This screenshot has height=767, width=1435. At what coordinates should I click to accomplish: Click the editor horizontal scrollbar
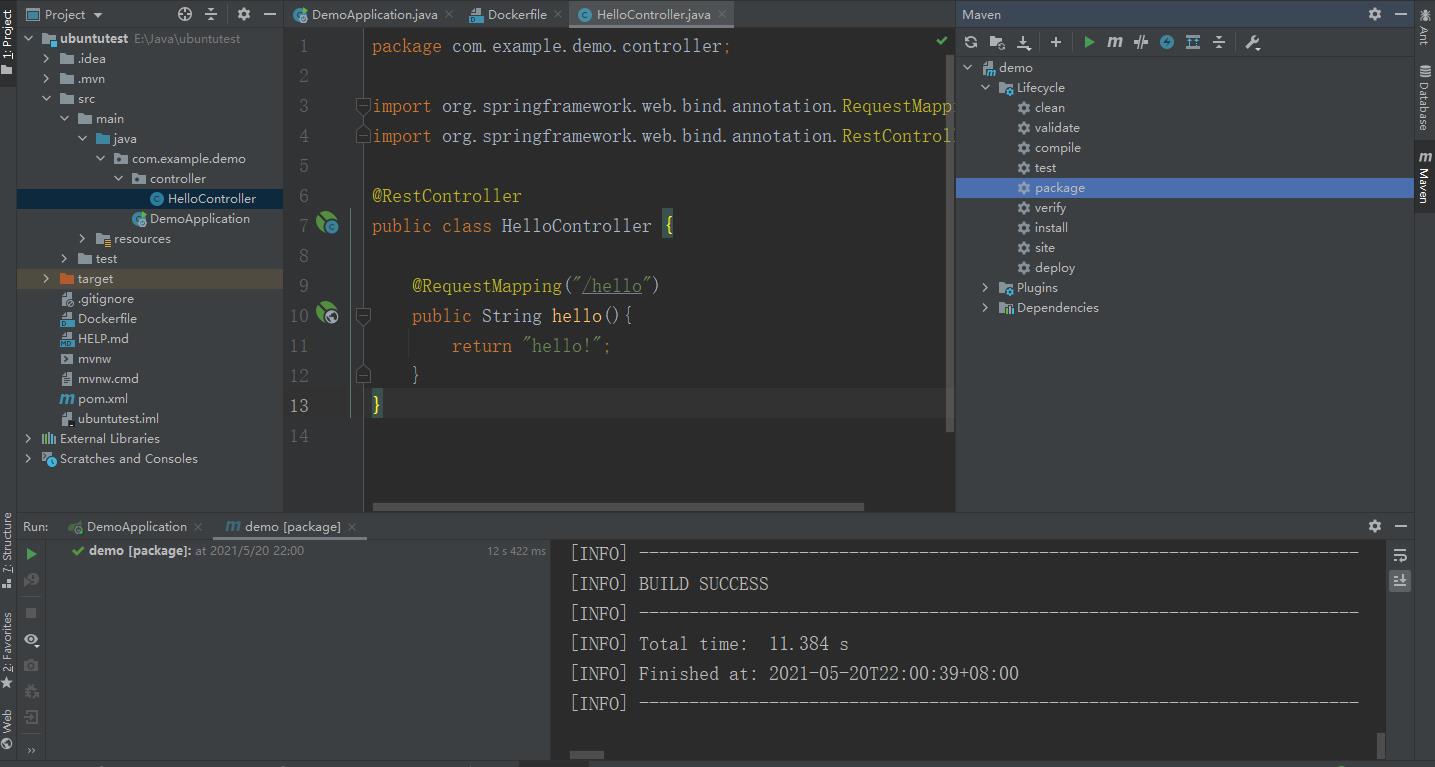[x=618, y=507]
